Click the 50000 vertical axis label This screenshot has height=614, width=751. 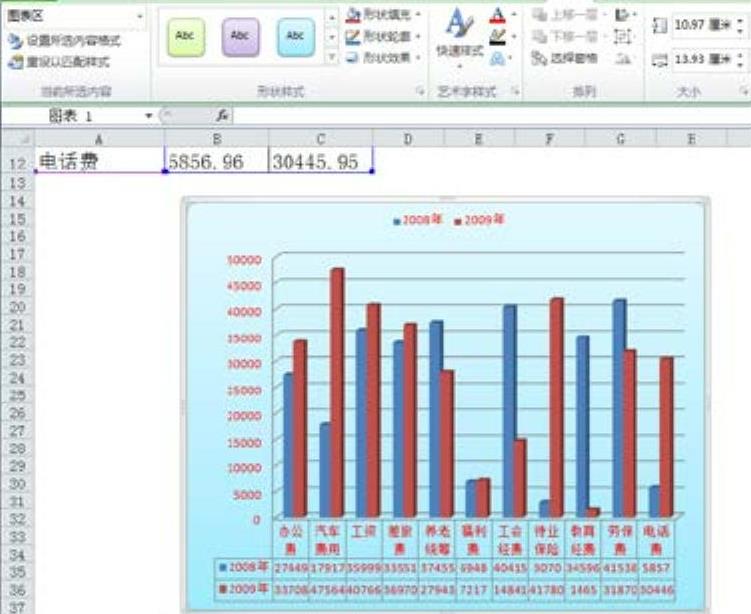tap(244, 260)
